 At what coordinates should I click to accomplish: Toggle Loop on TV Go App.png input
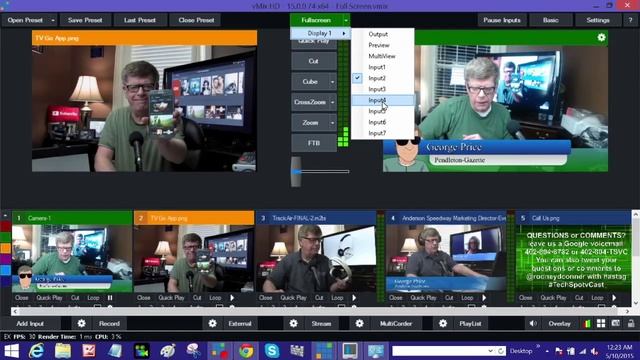tap(215, 298)
